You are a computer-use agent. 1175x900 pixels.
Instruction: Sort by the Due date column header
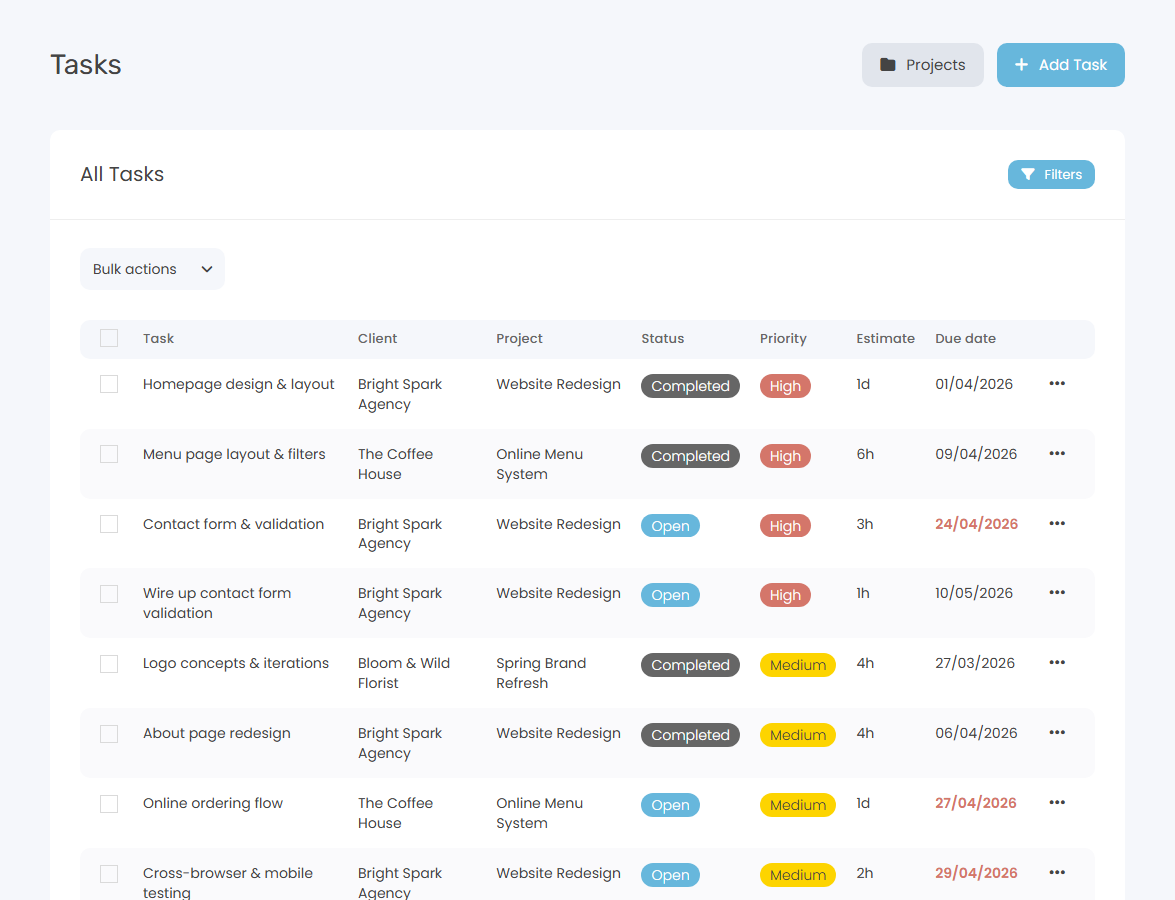point(965,339)
